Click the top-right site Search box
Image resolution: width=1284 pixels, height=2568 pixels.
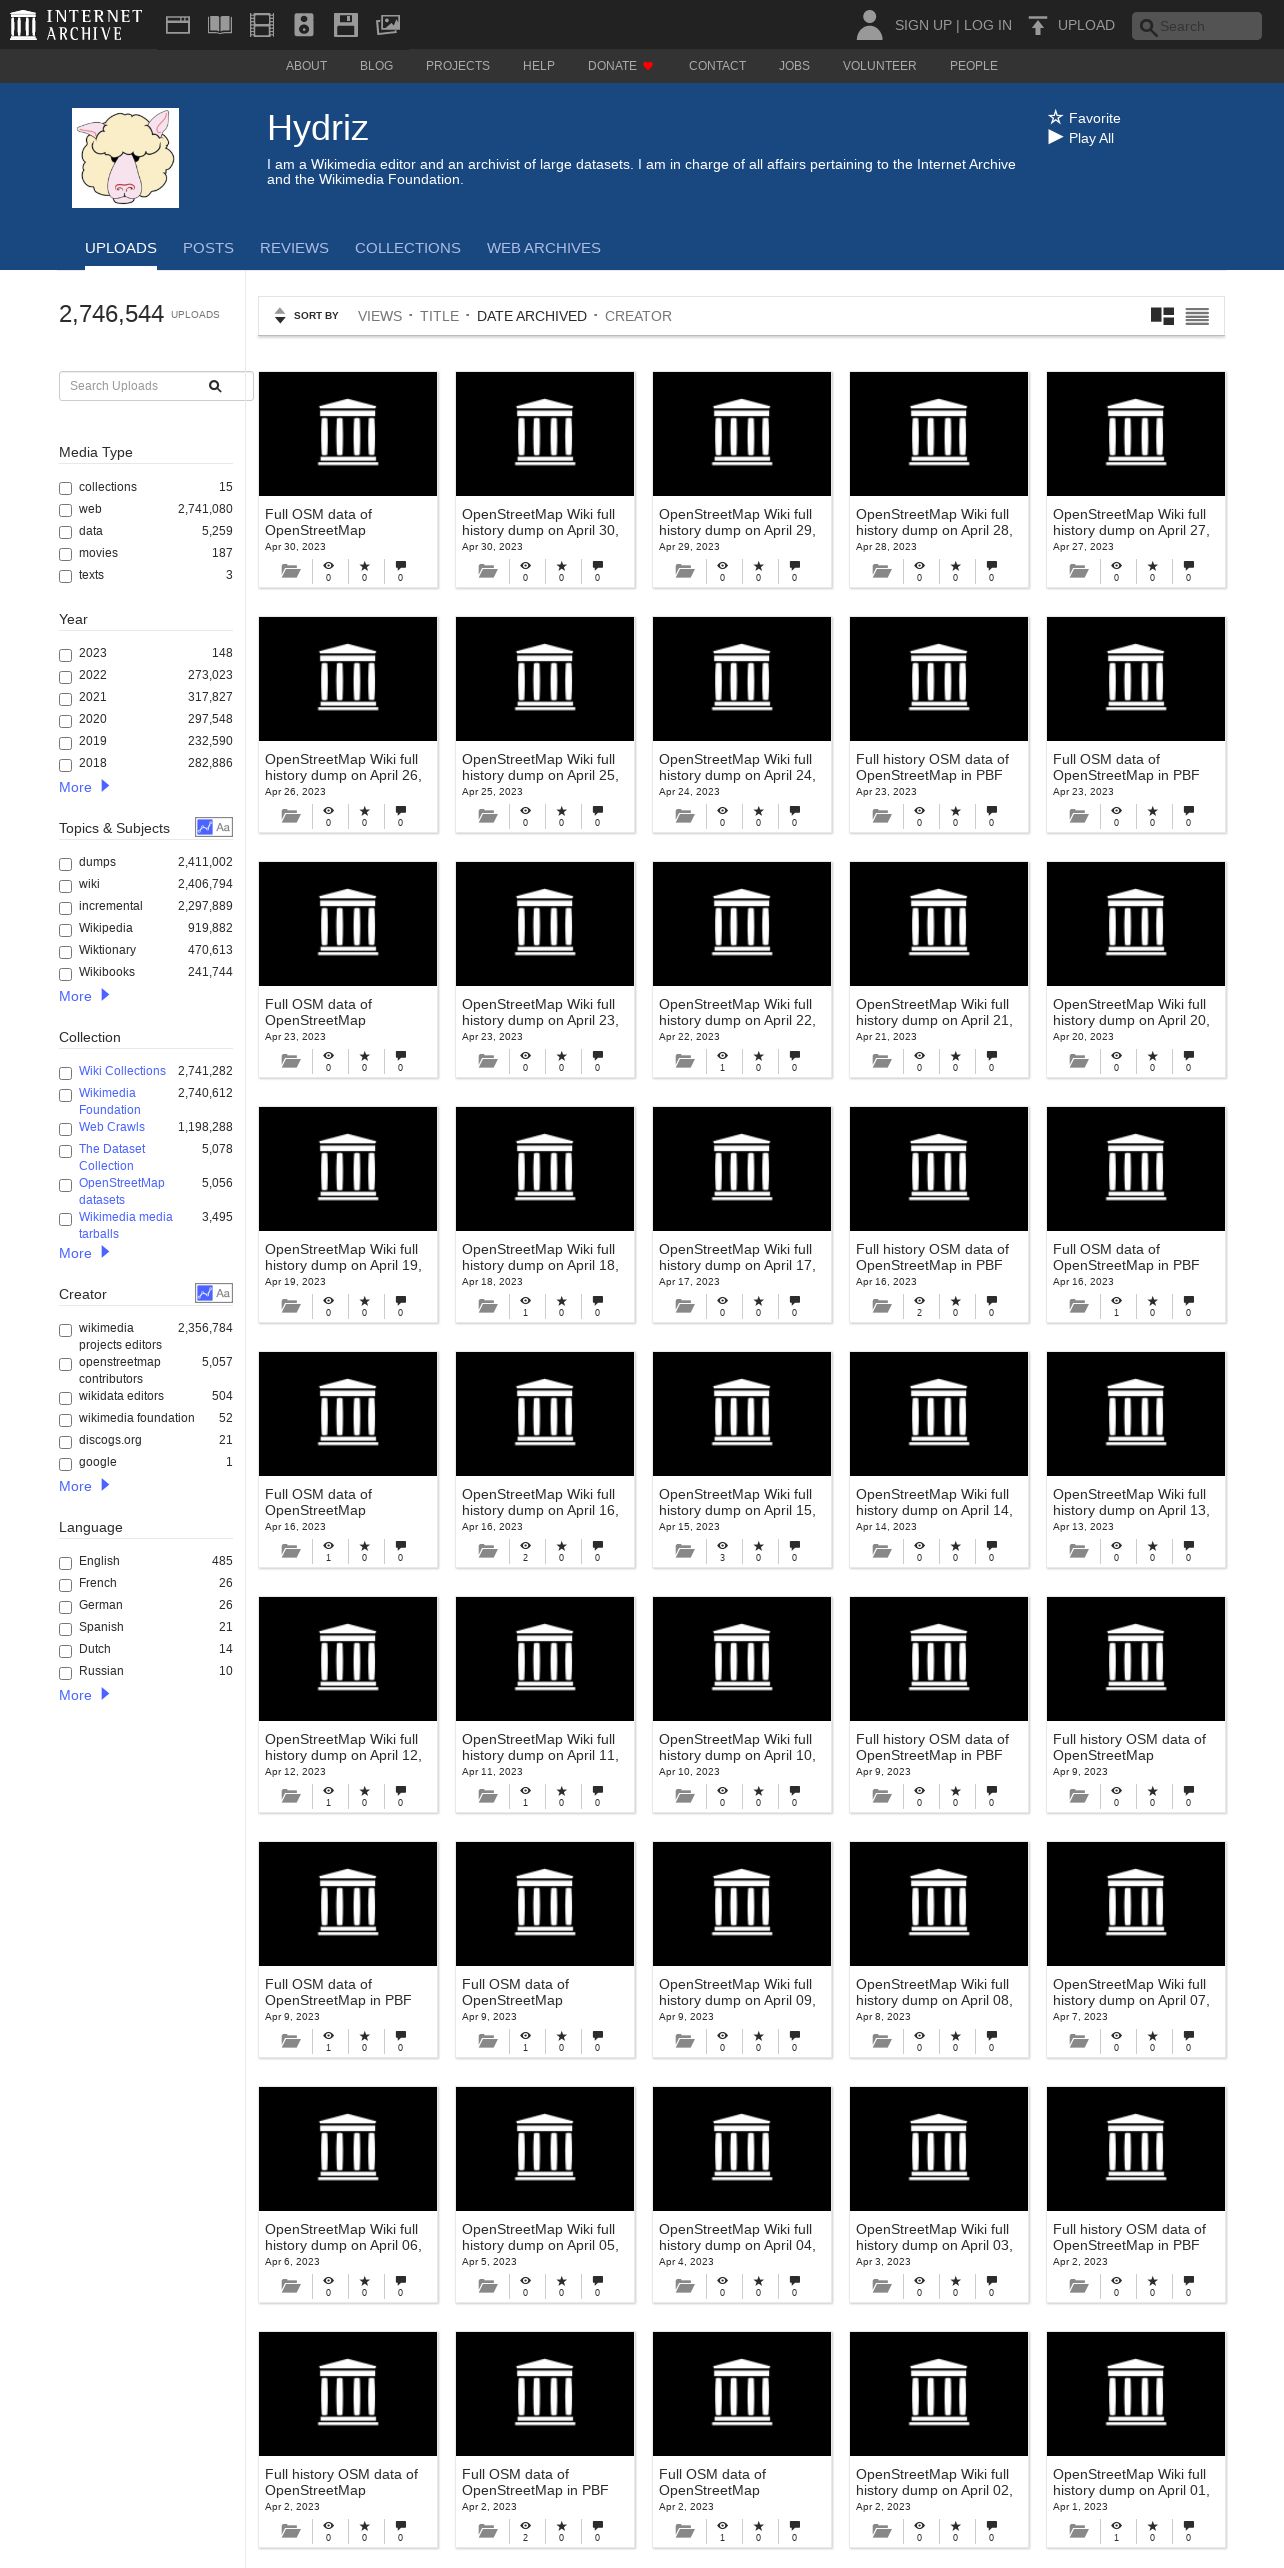[1197, 26]
